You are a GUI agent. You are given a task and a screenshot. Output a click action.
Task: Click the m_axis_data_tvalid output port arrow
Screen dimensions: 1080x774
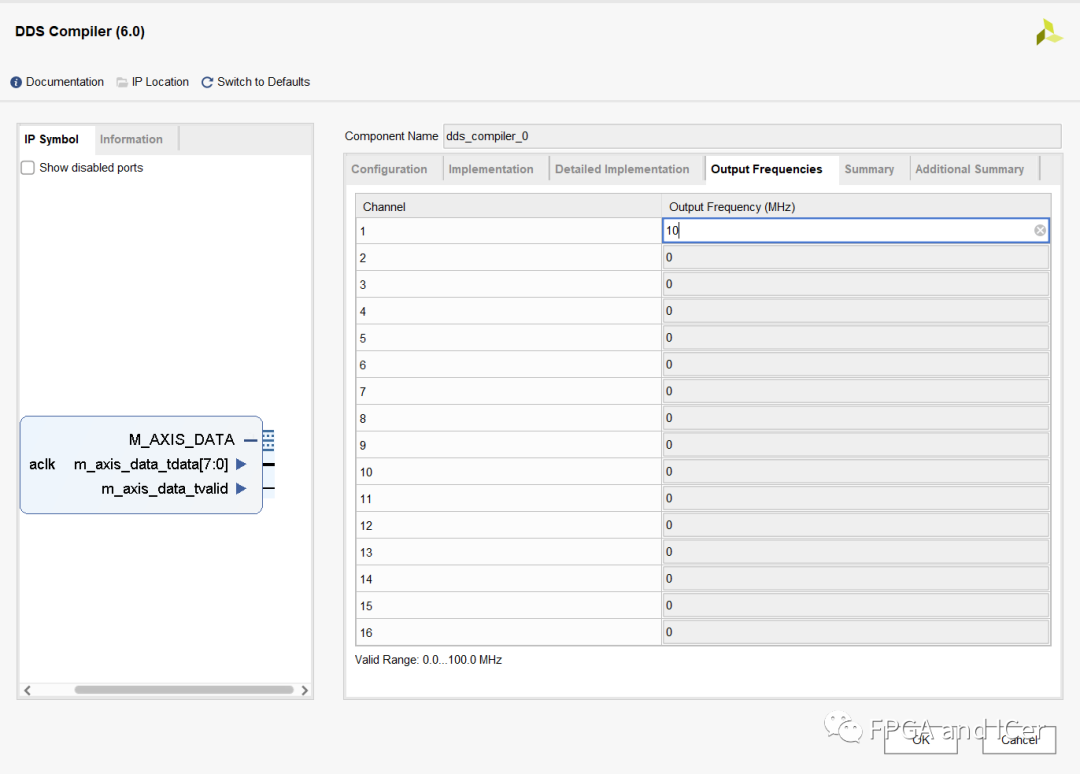[x=241, y=488]
